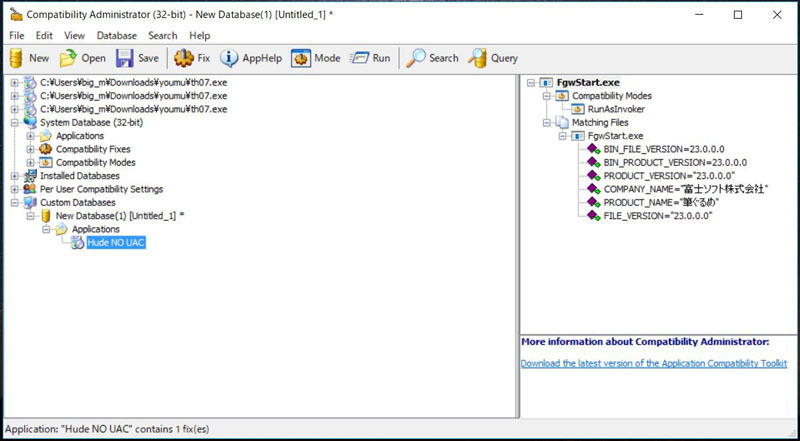800x441 pixels.
Task: Click the AppHelp info icon
Action: click(x=229, y=58)
